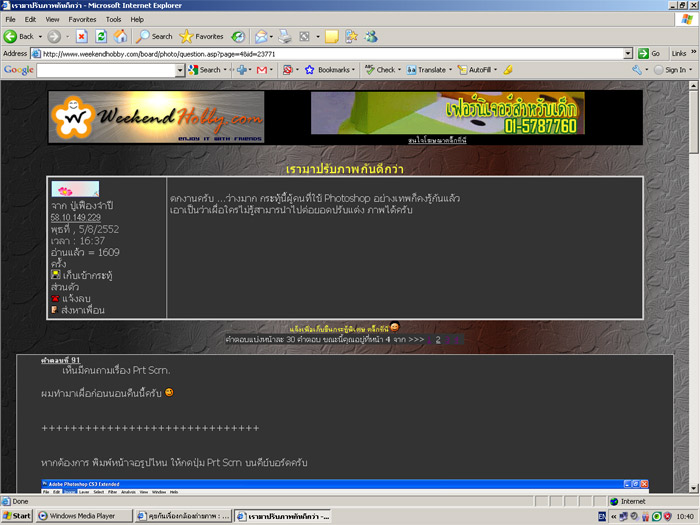This screenshot has width=700, height=525.
Task: Click the save-to-personal-thread icon
Action: 55,274
